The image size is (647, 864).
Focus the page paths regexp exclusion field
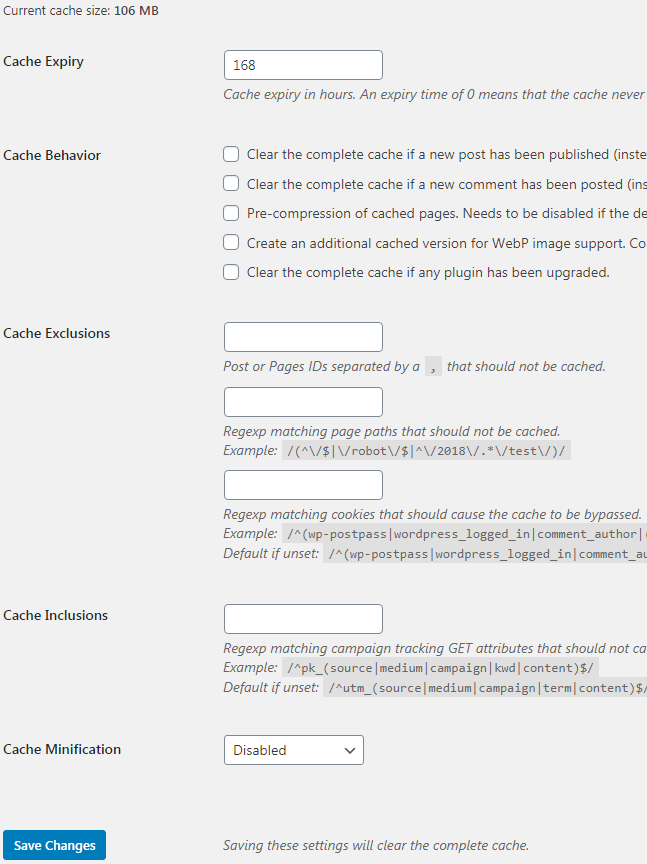pyautogui.click(x=303, y=402)
